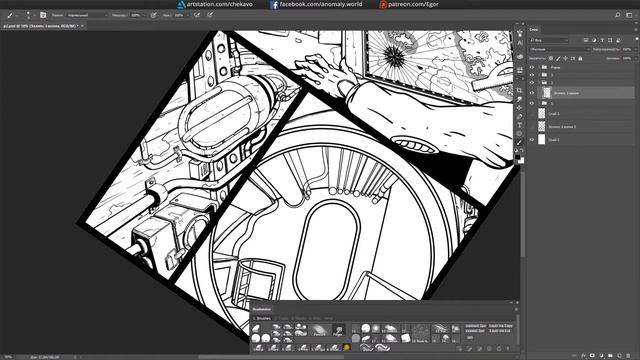This screenshot has height=360, width=640.
Task: Toggle visibility of the Frame group
Action: [x=532, y=67]
